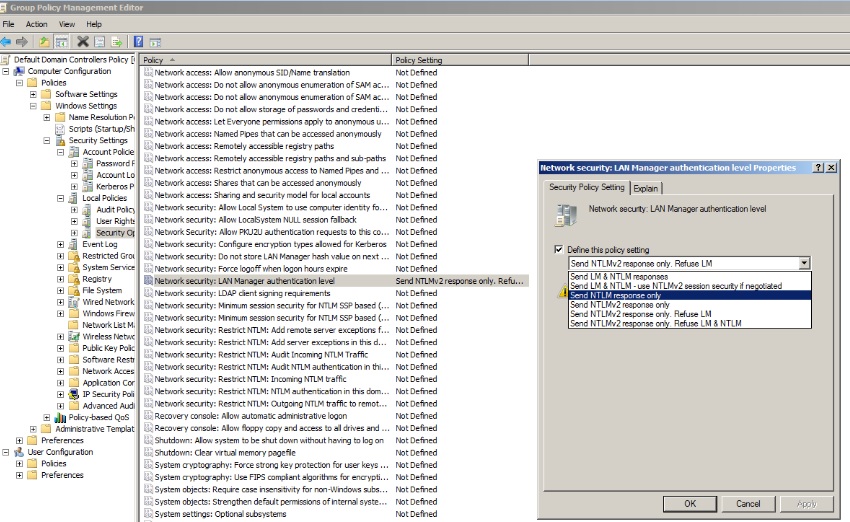The height and width of the screenshot is (522, 850).
Task: Click the blue Back arrow in toolbar
Action: (x=6, y=42)
